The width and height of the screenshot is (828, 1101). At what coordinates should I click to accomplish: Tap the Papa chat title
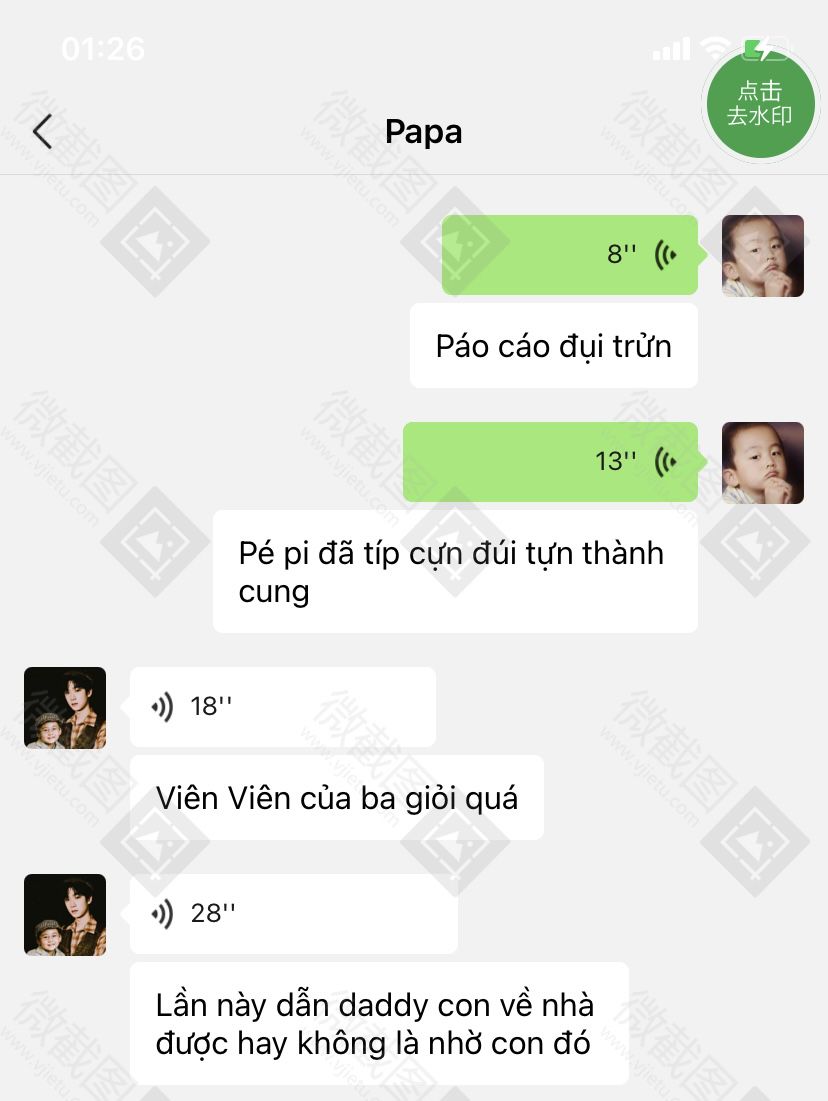[423, 132]
